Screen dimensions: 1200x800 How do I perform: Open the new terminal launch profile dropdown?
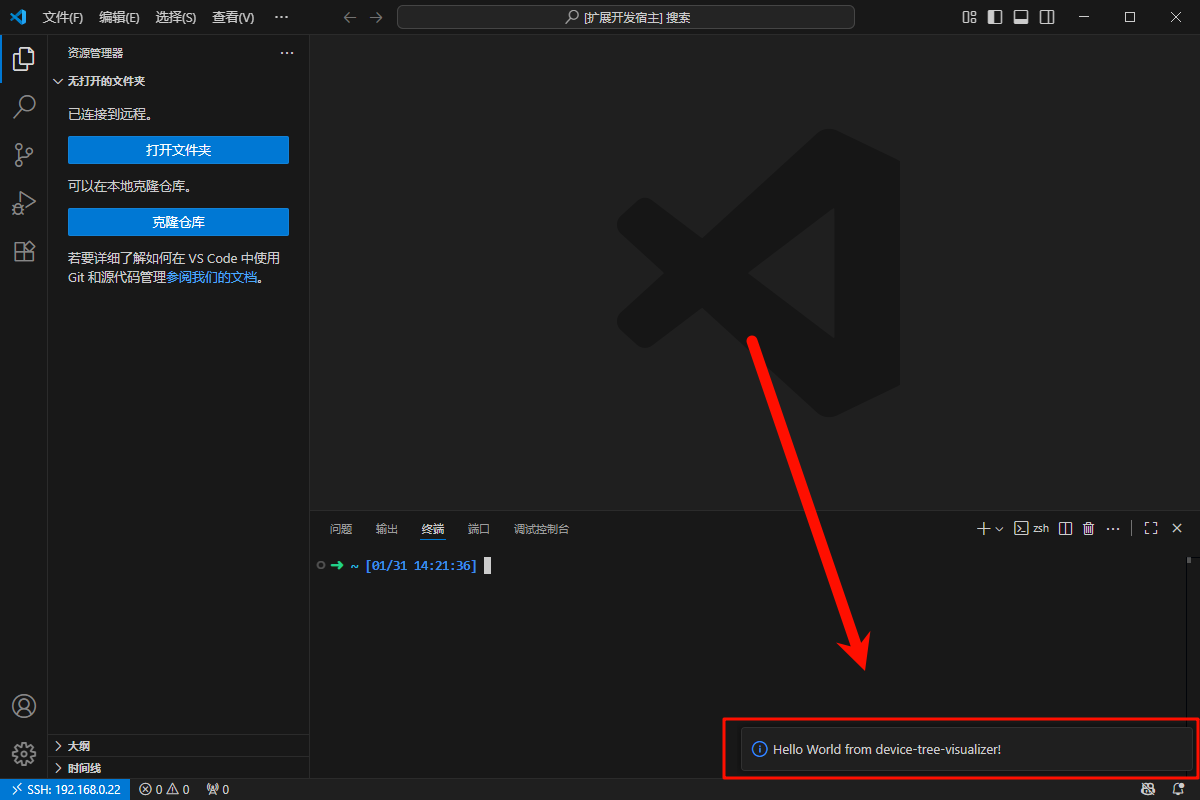click(x=999, y=528)
